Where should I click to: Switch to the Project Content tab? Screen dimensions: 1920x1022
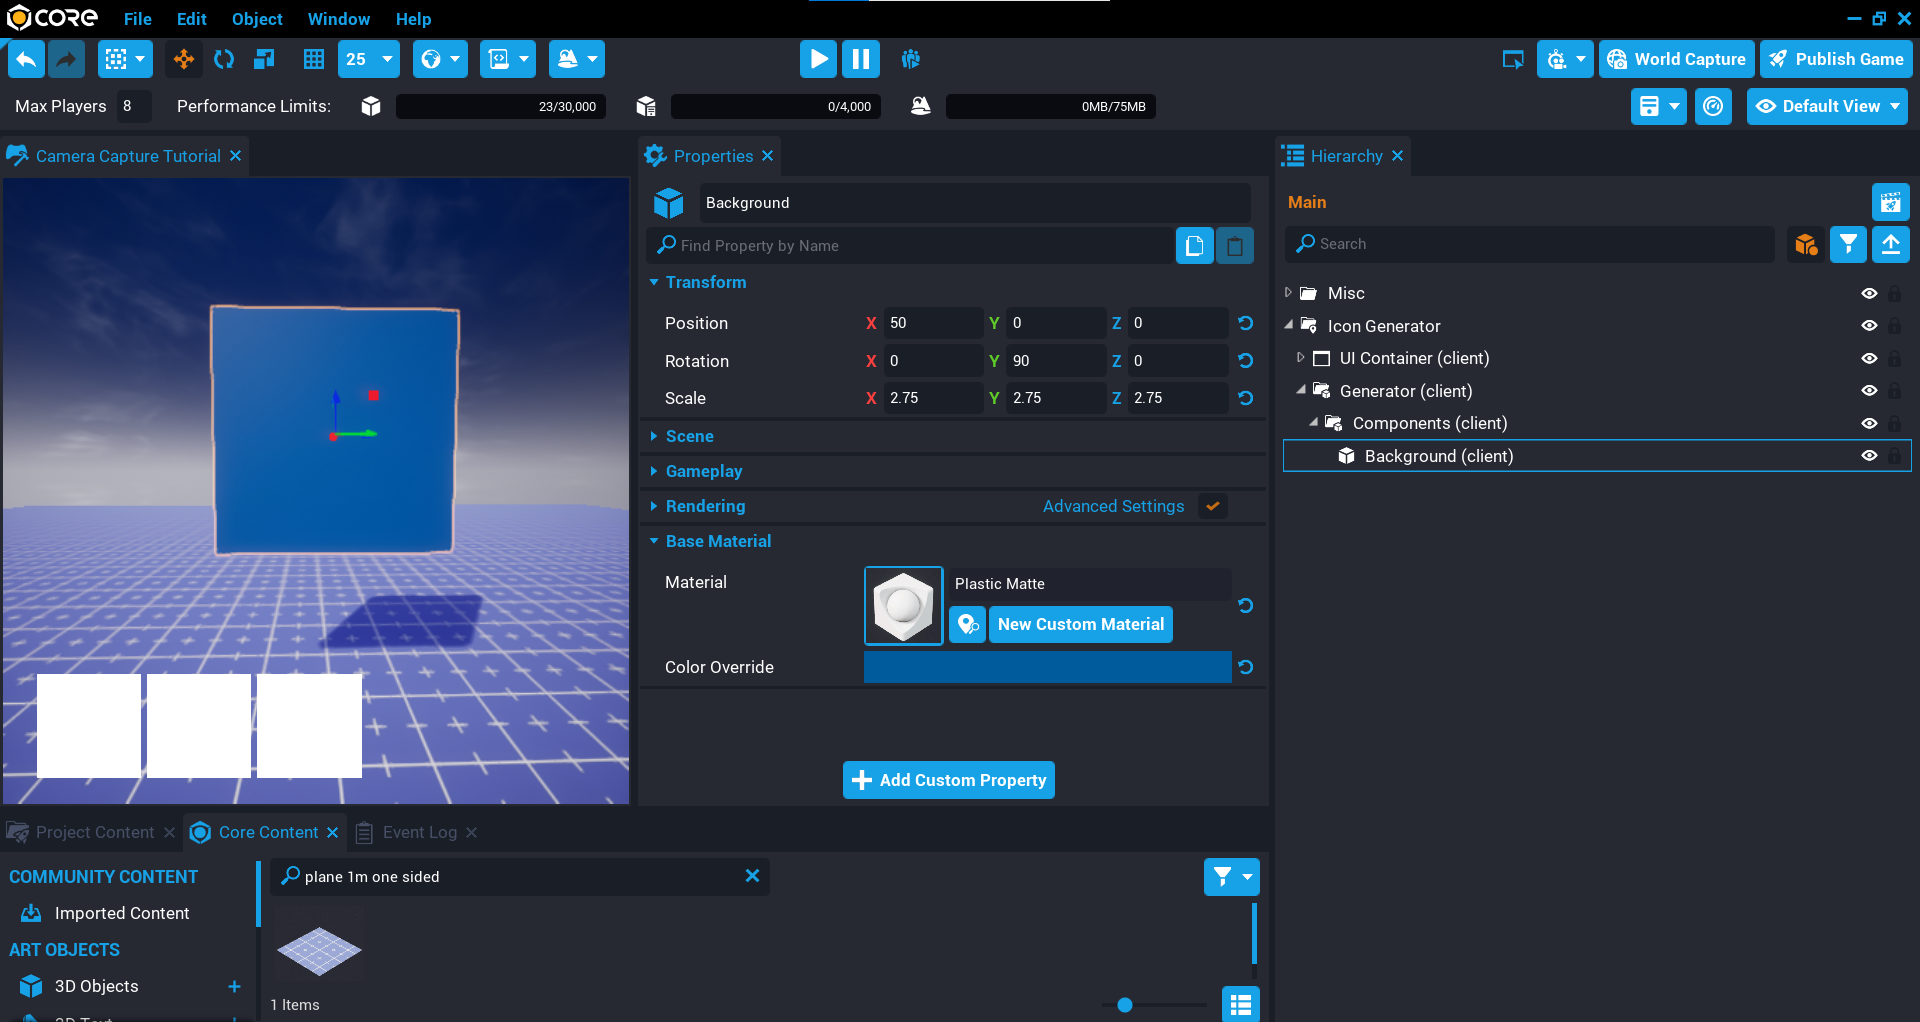pyautogui.click(x=94, y=832)
